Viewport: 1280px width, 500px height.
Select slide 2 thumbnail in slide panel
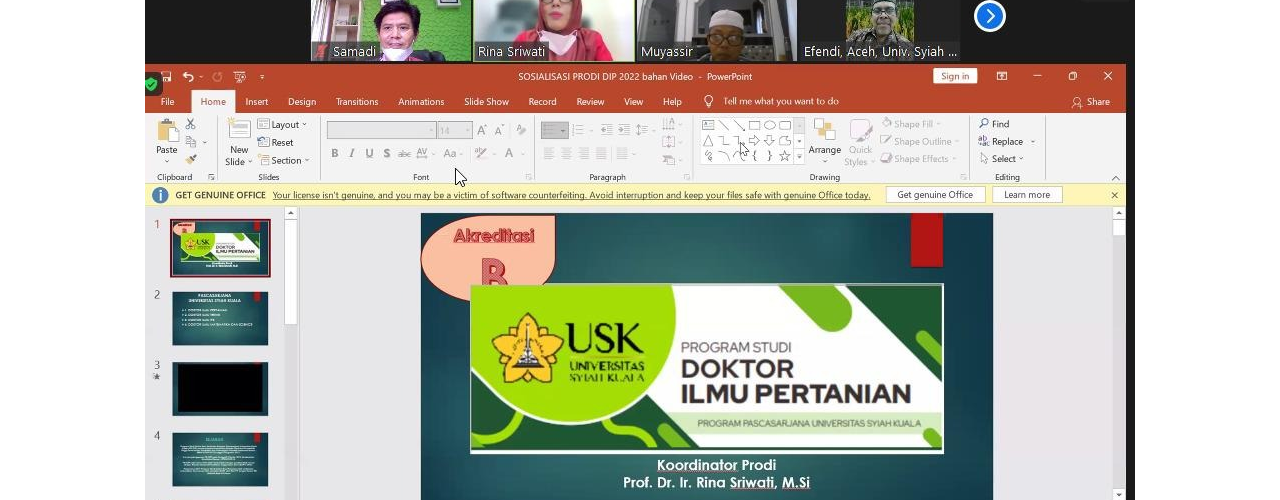(x=220, y=318)
